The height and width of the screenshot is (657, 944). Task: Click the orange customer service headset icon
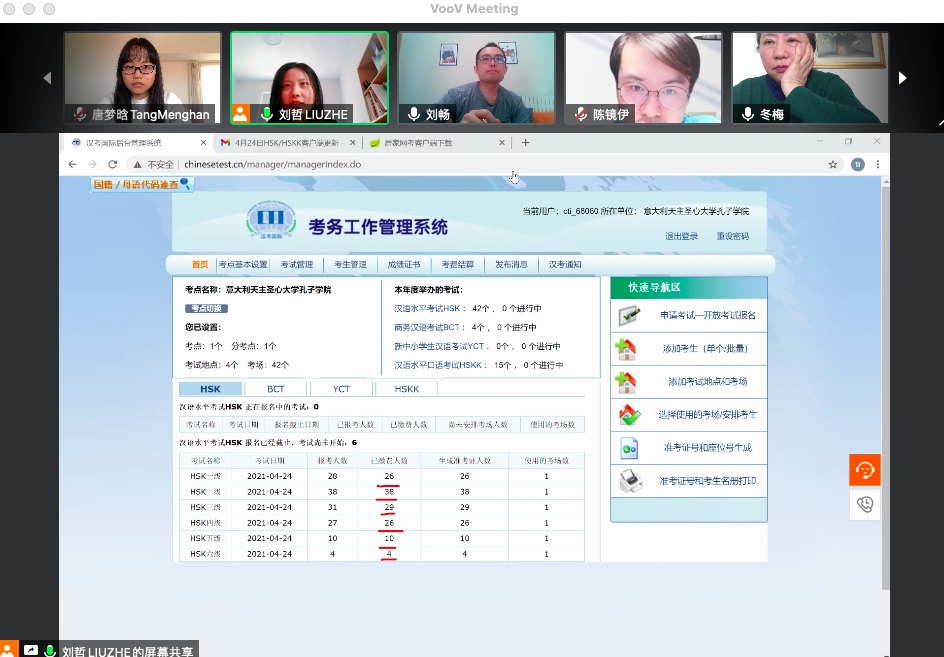tap(865, 469)
